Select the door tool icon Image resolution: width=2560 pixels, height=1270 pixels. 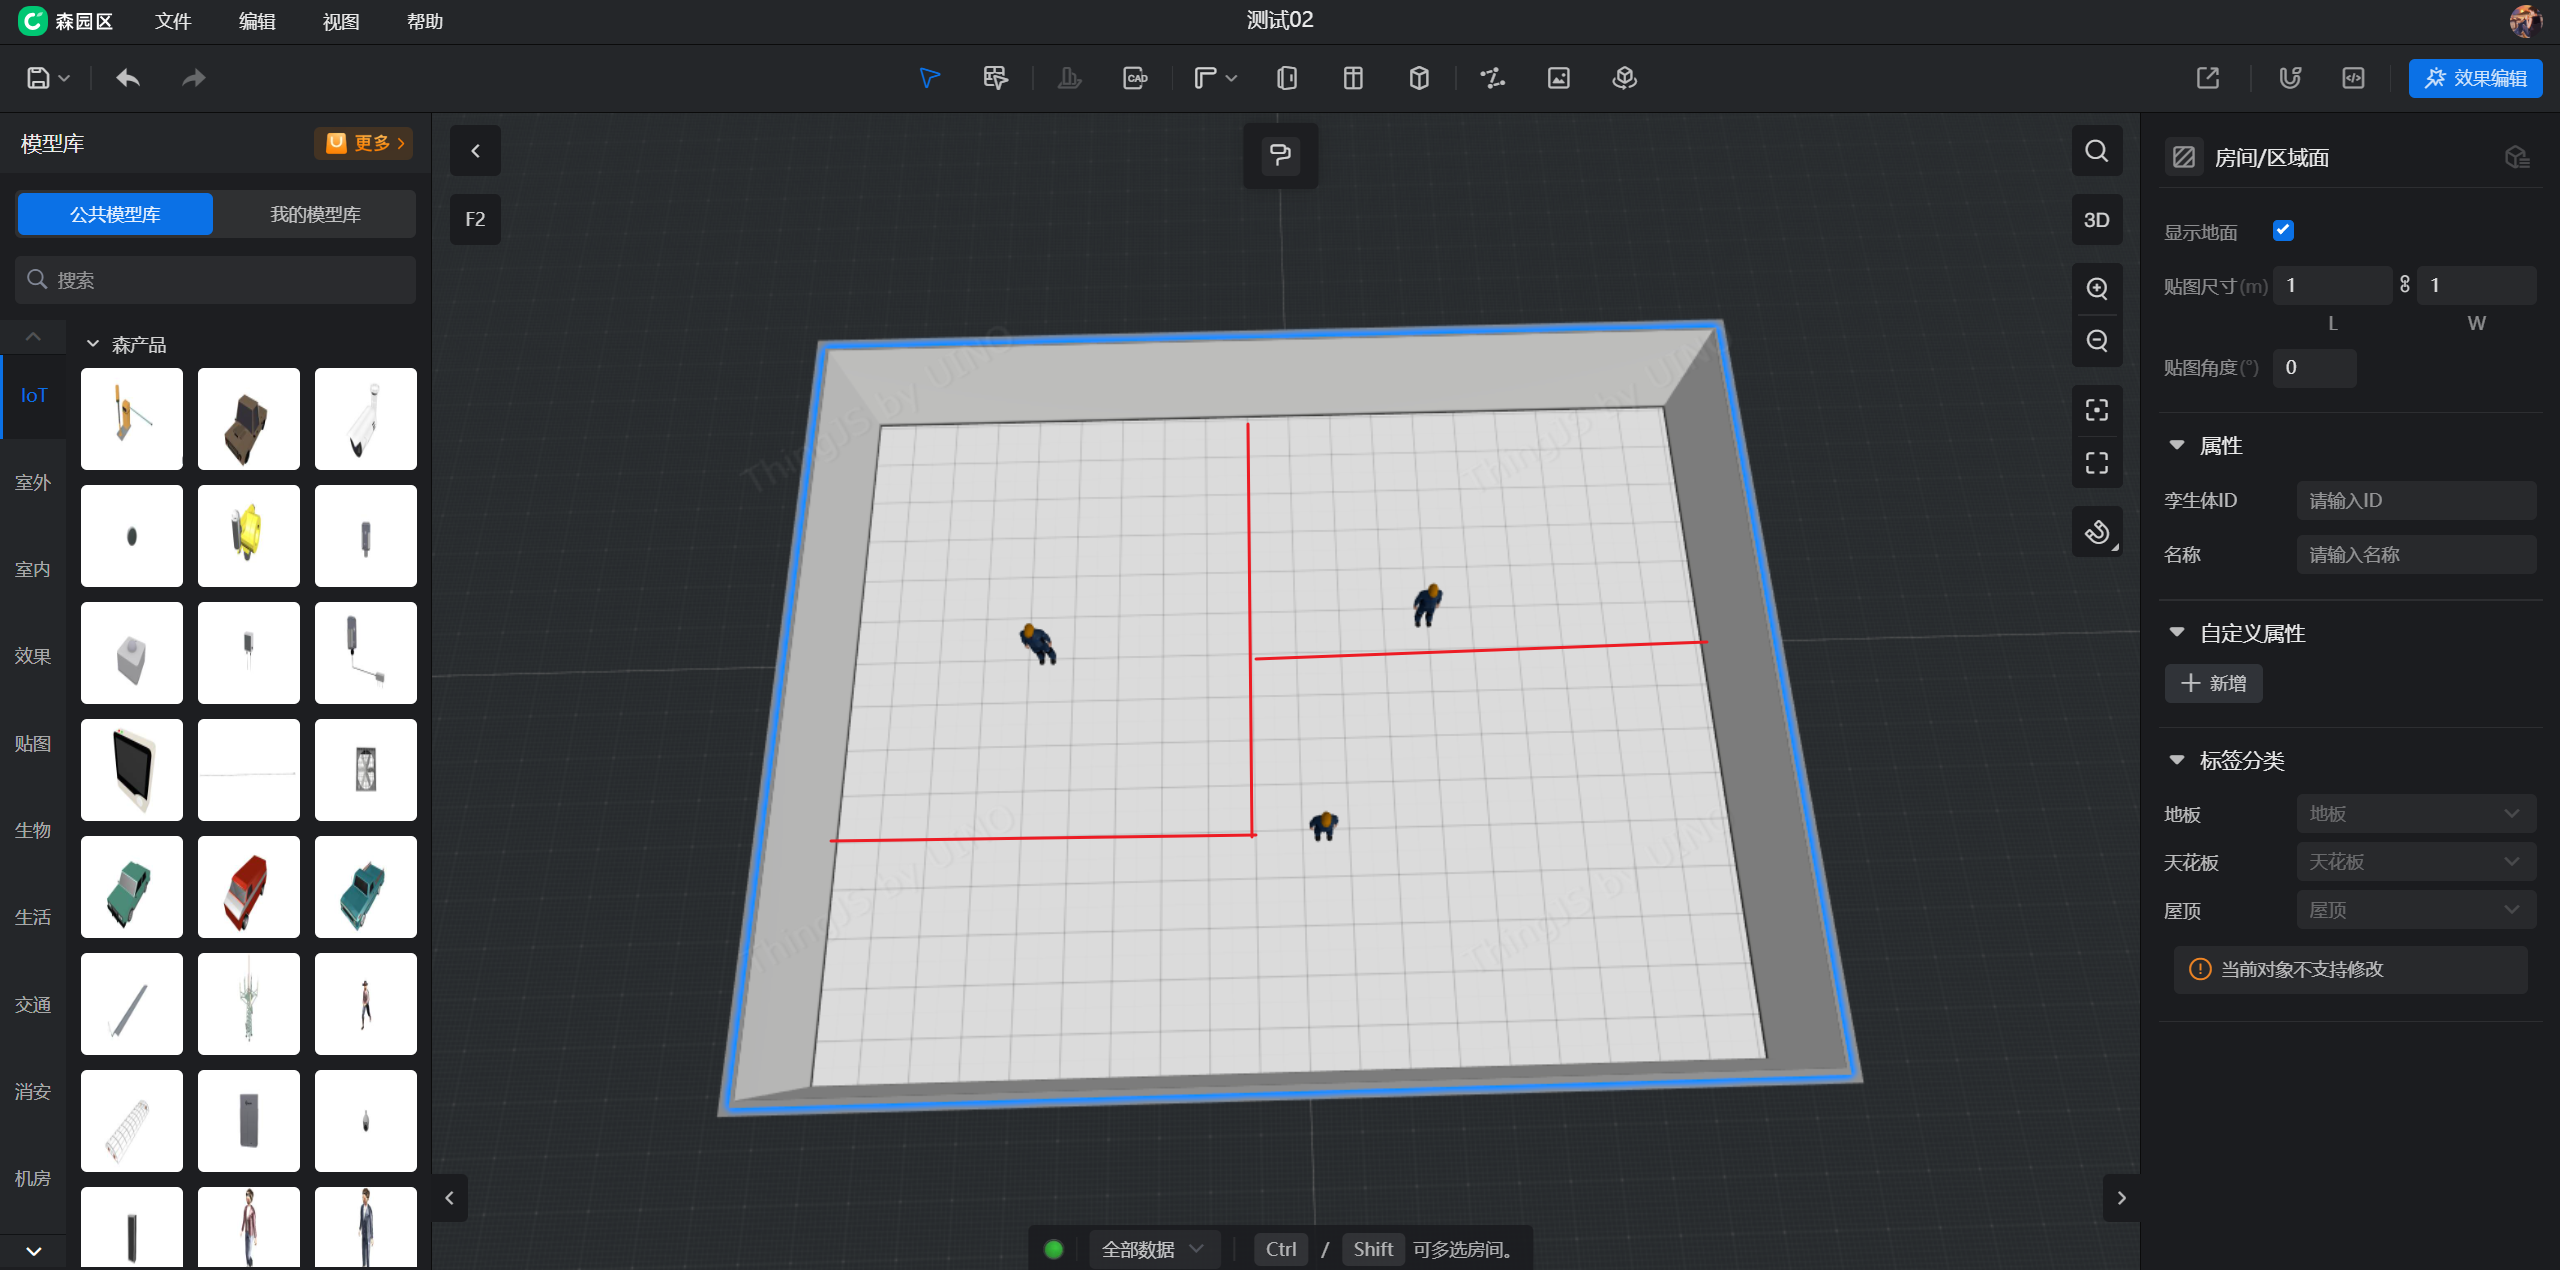1287,78
